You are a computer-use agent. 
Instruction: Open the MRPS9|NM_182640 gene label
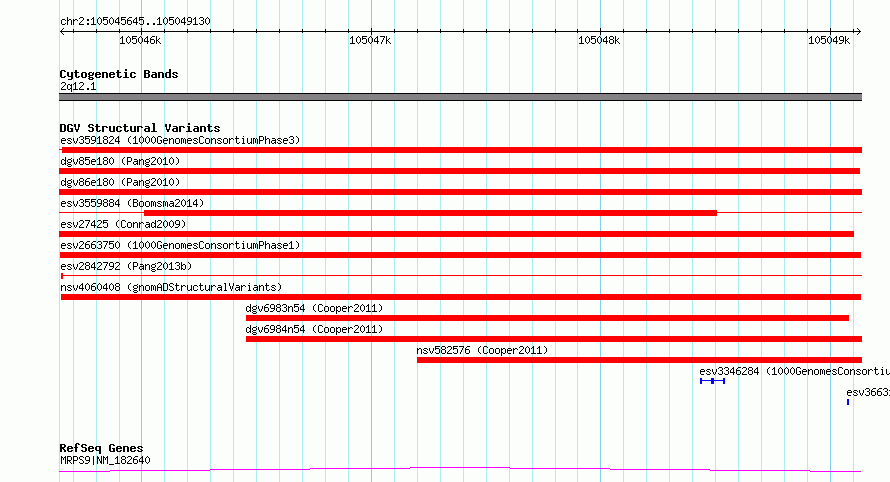tap(105, 460)
